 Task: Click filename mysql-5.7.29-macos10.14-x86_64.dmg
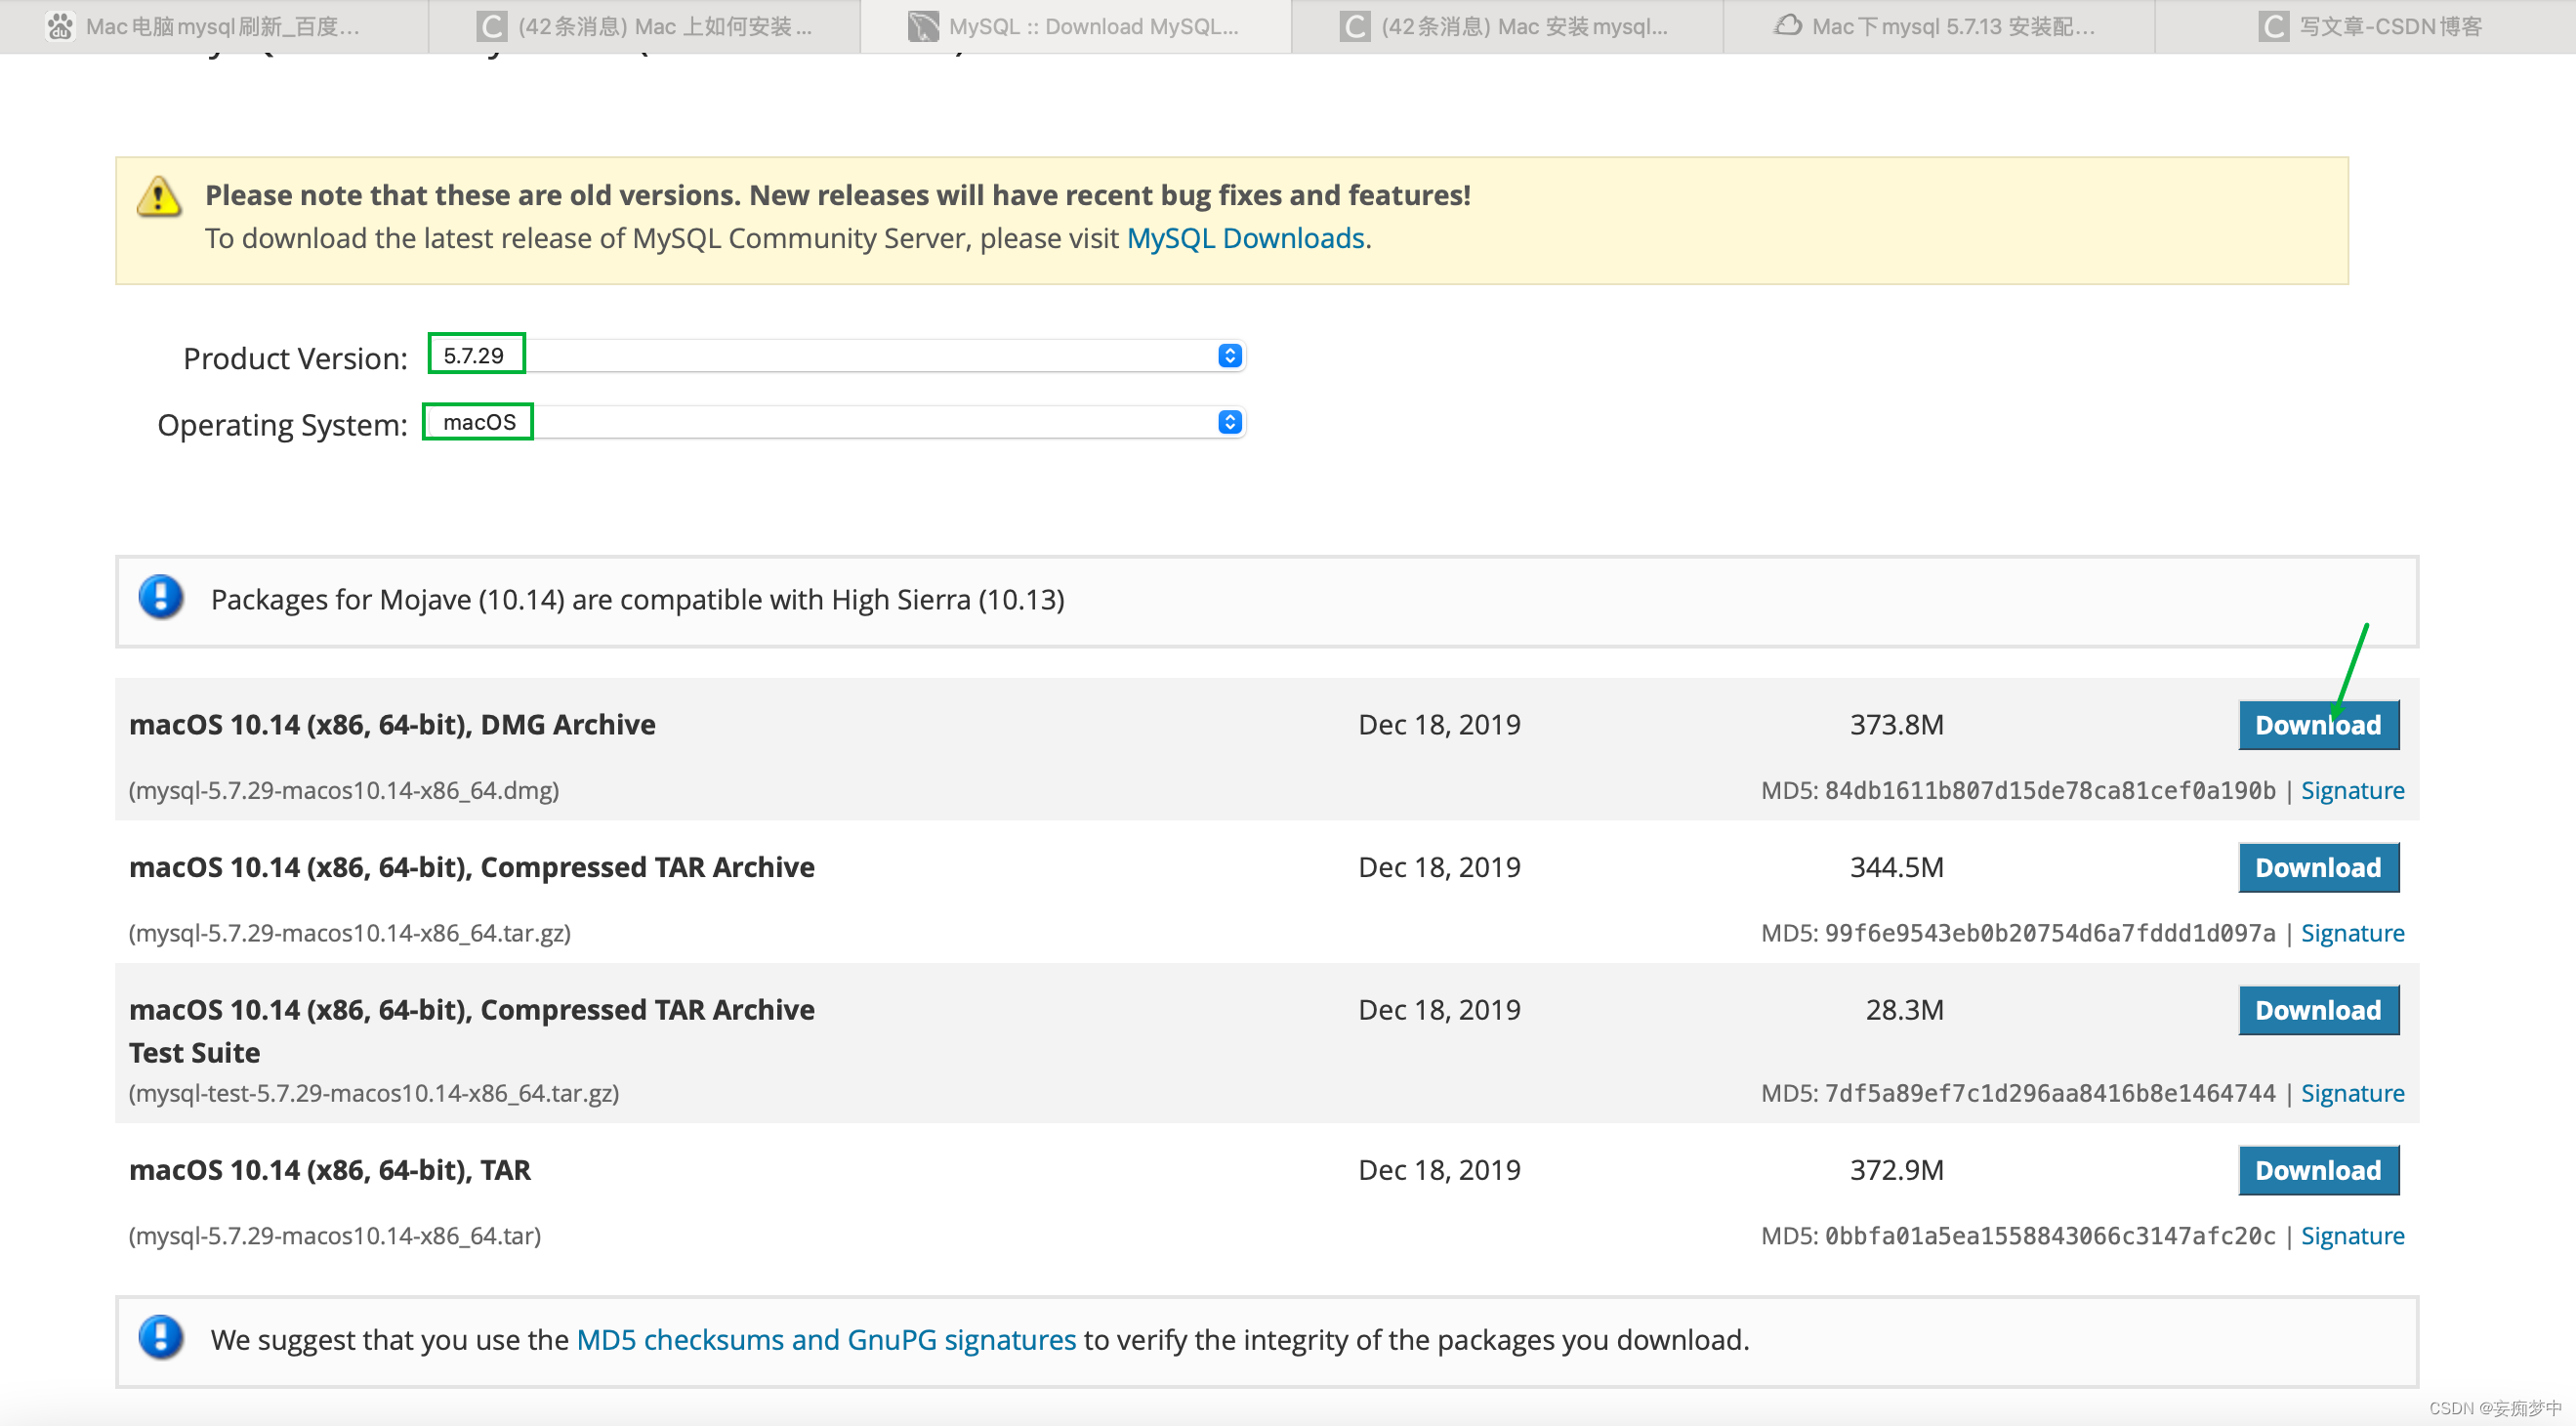click(344, 790)
